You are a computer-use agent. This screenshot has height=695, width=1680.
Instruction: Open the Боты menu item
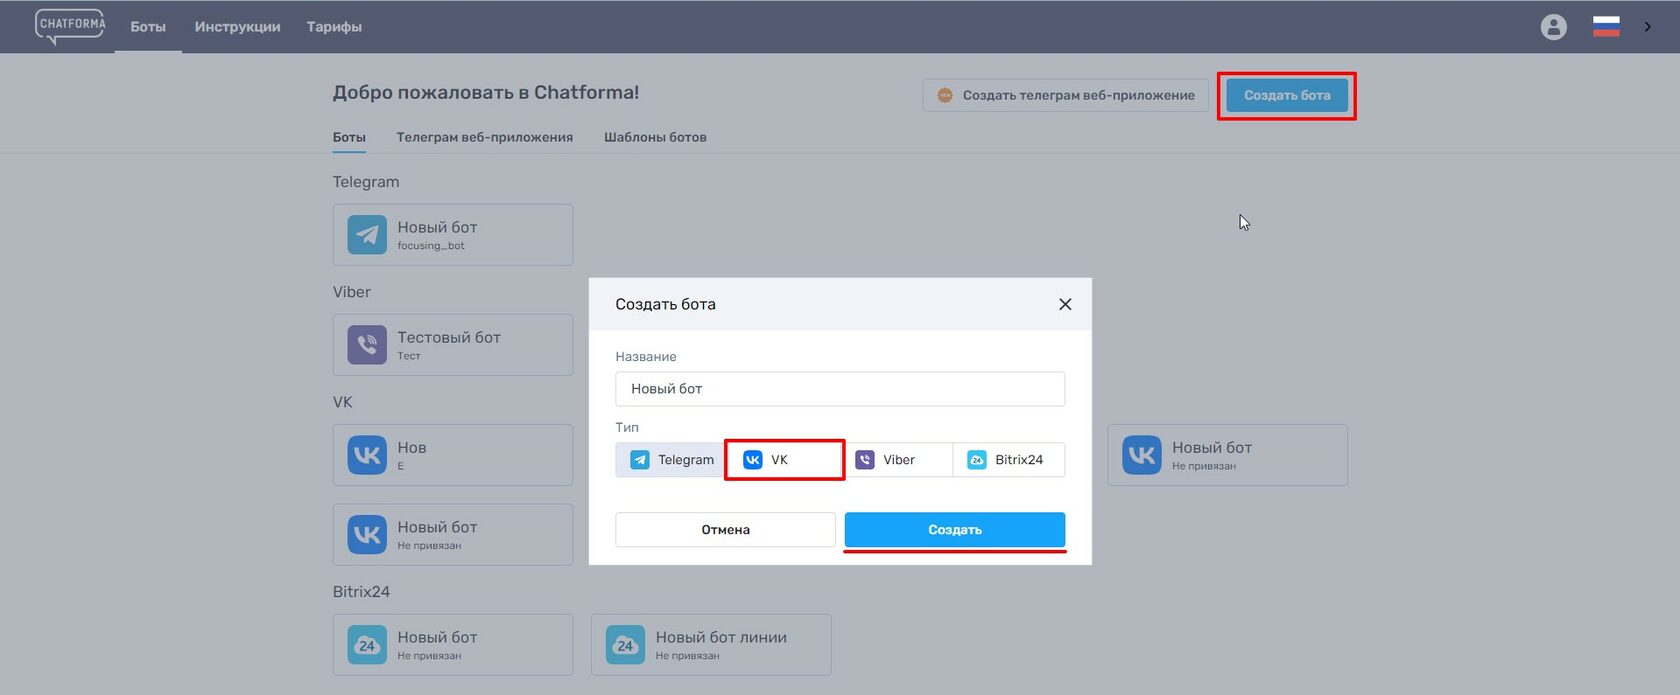148,27
